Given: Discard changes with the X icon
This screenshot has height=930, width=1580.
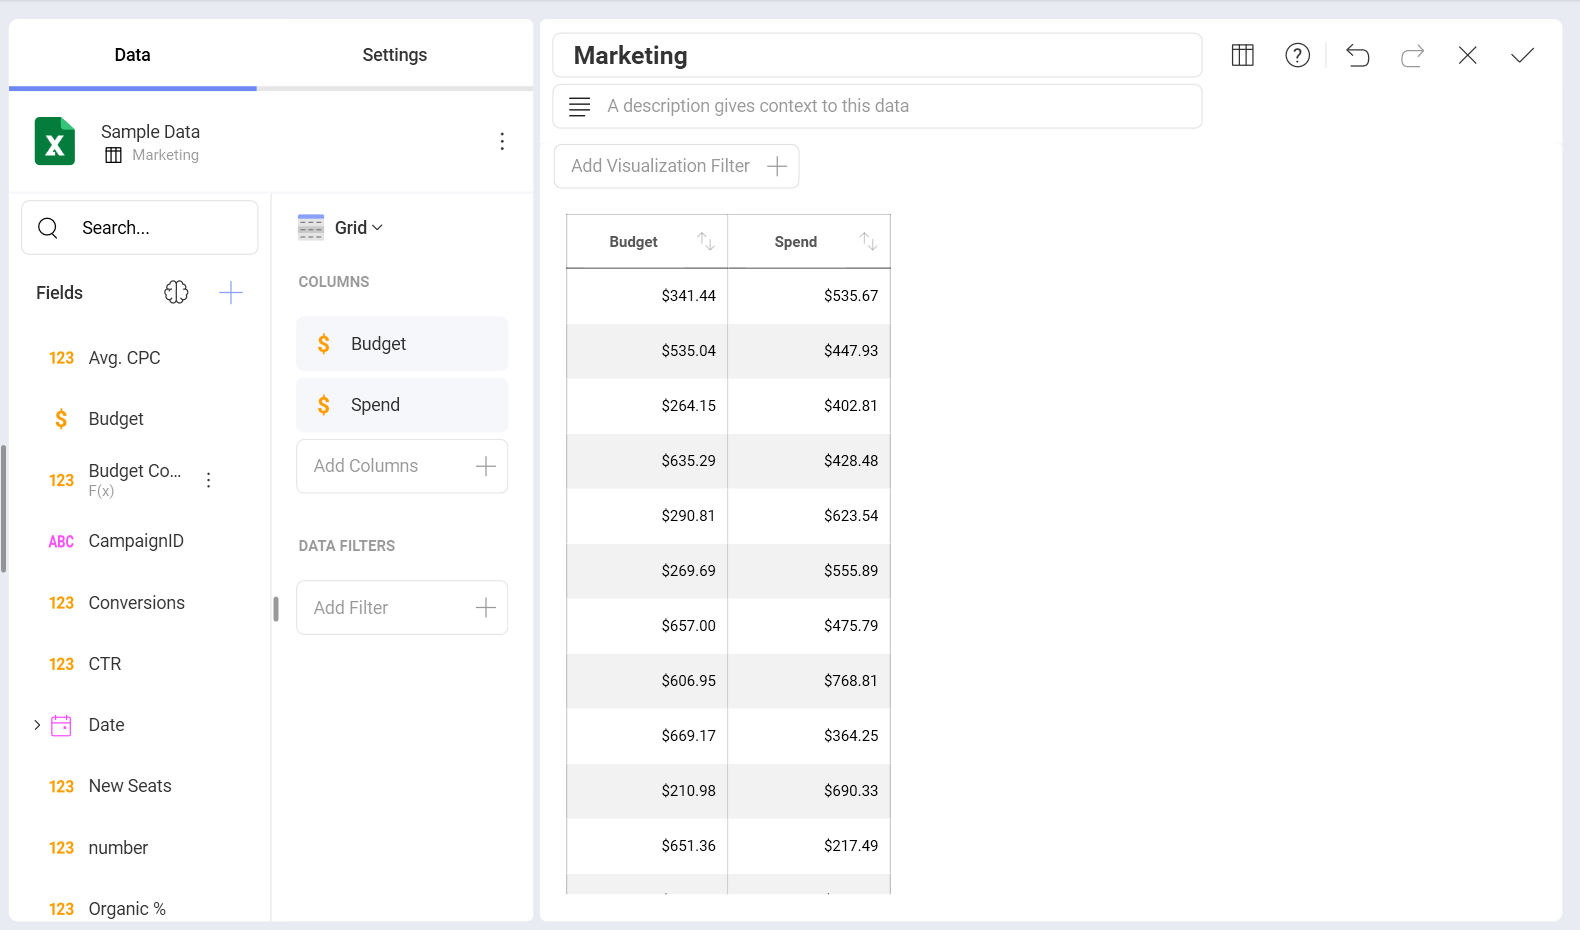Looking at the screenshot, I should pos(1467,55).
